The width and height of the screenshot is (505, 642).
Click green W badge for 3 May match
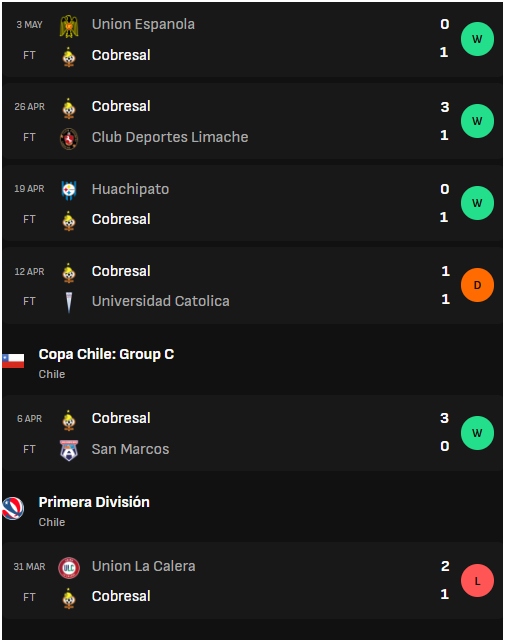477,39
